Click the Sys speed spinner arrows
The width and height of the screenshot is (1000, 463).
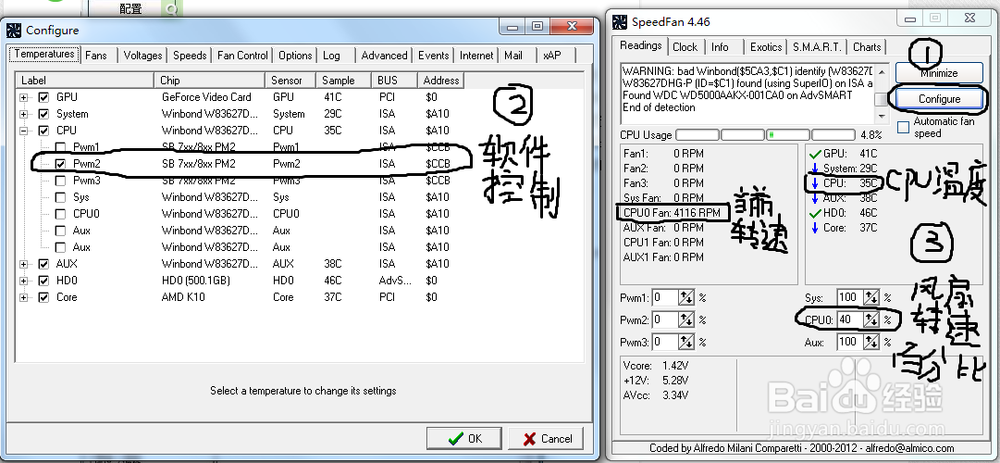pyautogui.click(x=871, y=297)
